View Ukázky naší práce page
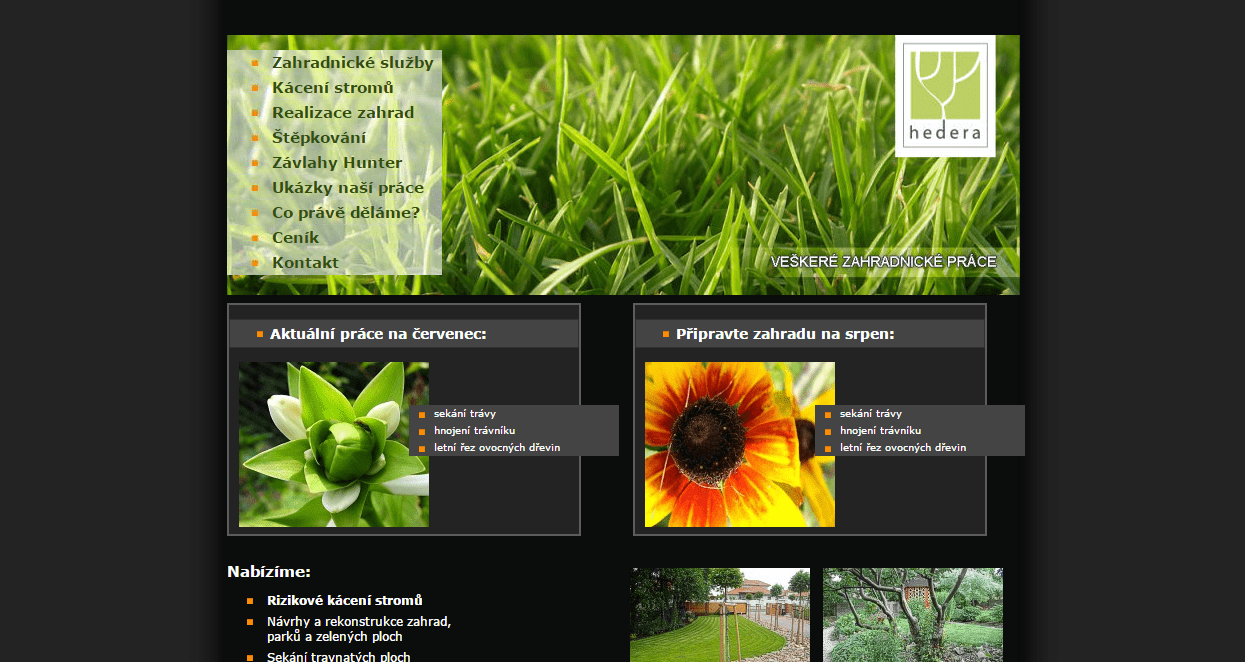This screenshot has width=1245, height=662. coord(348,188)
